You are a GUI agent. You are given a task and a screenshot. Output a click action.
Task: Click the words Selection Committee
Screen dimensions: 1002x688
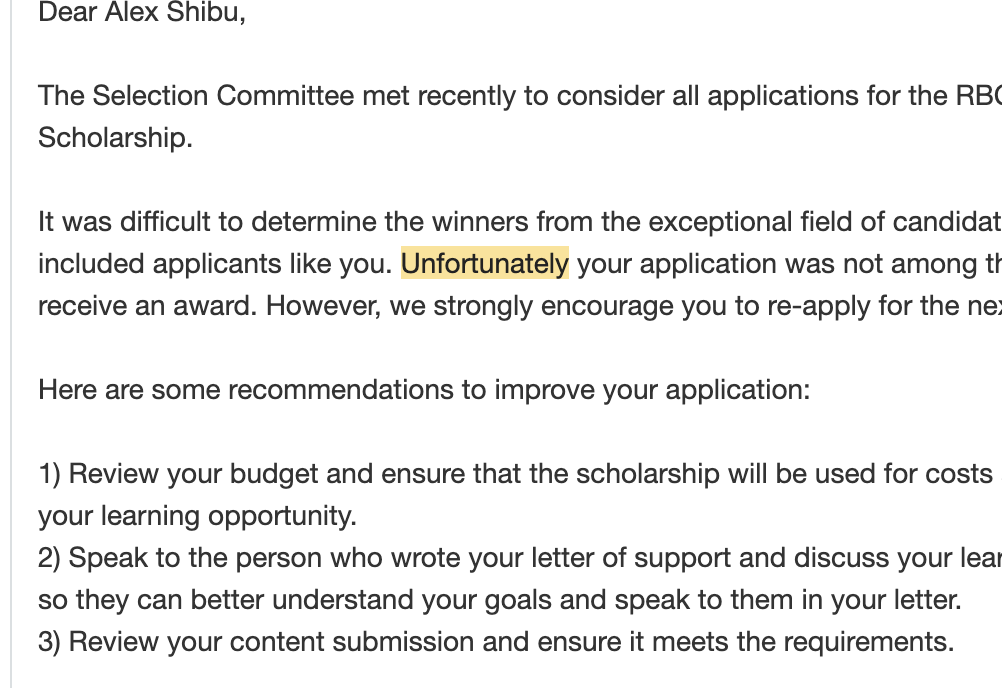(x=223, y=96)
